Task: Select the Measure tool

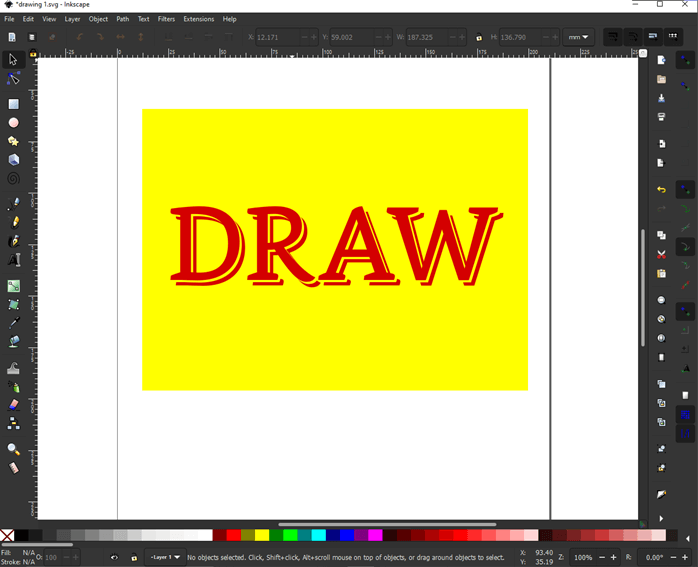Action: point(13,468)
